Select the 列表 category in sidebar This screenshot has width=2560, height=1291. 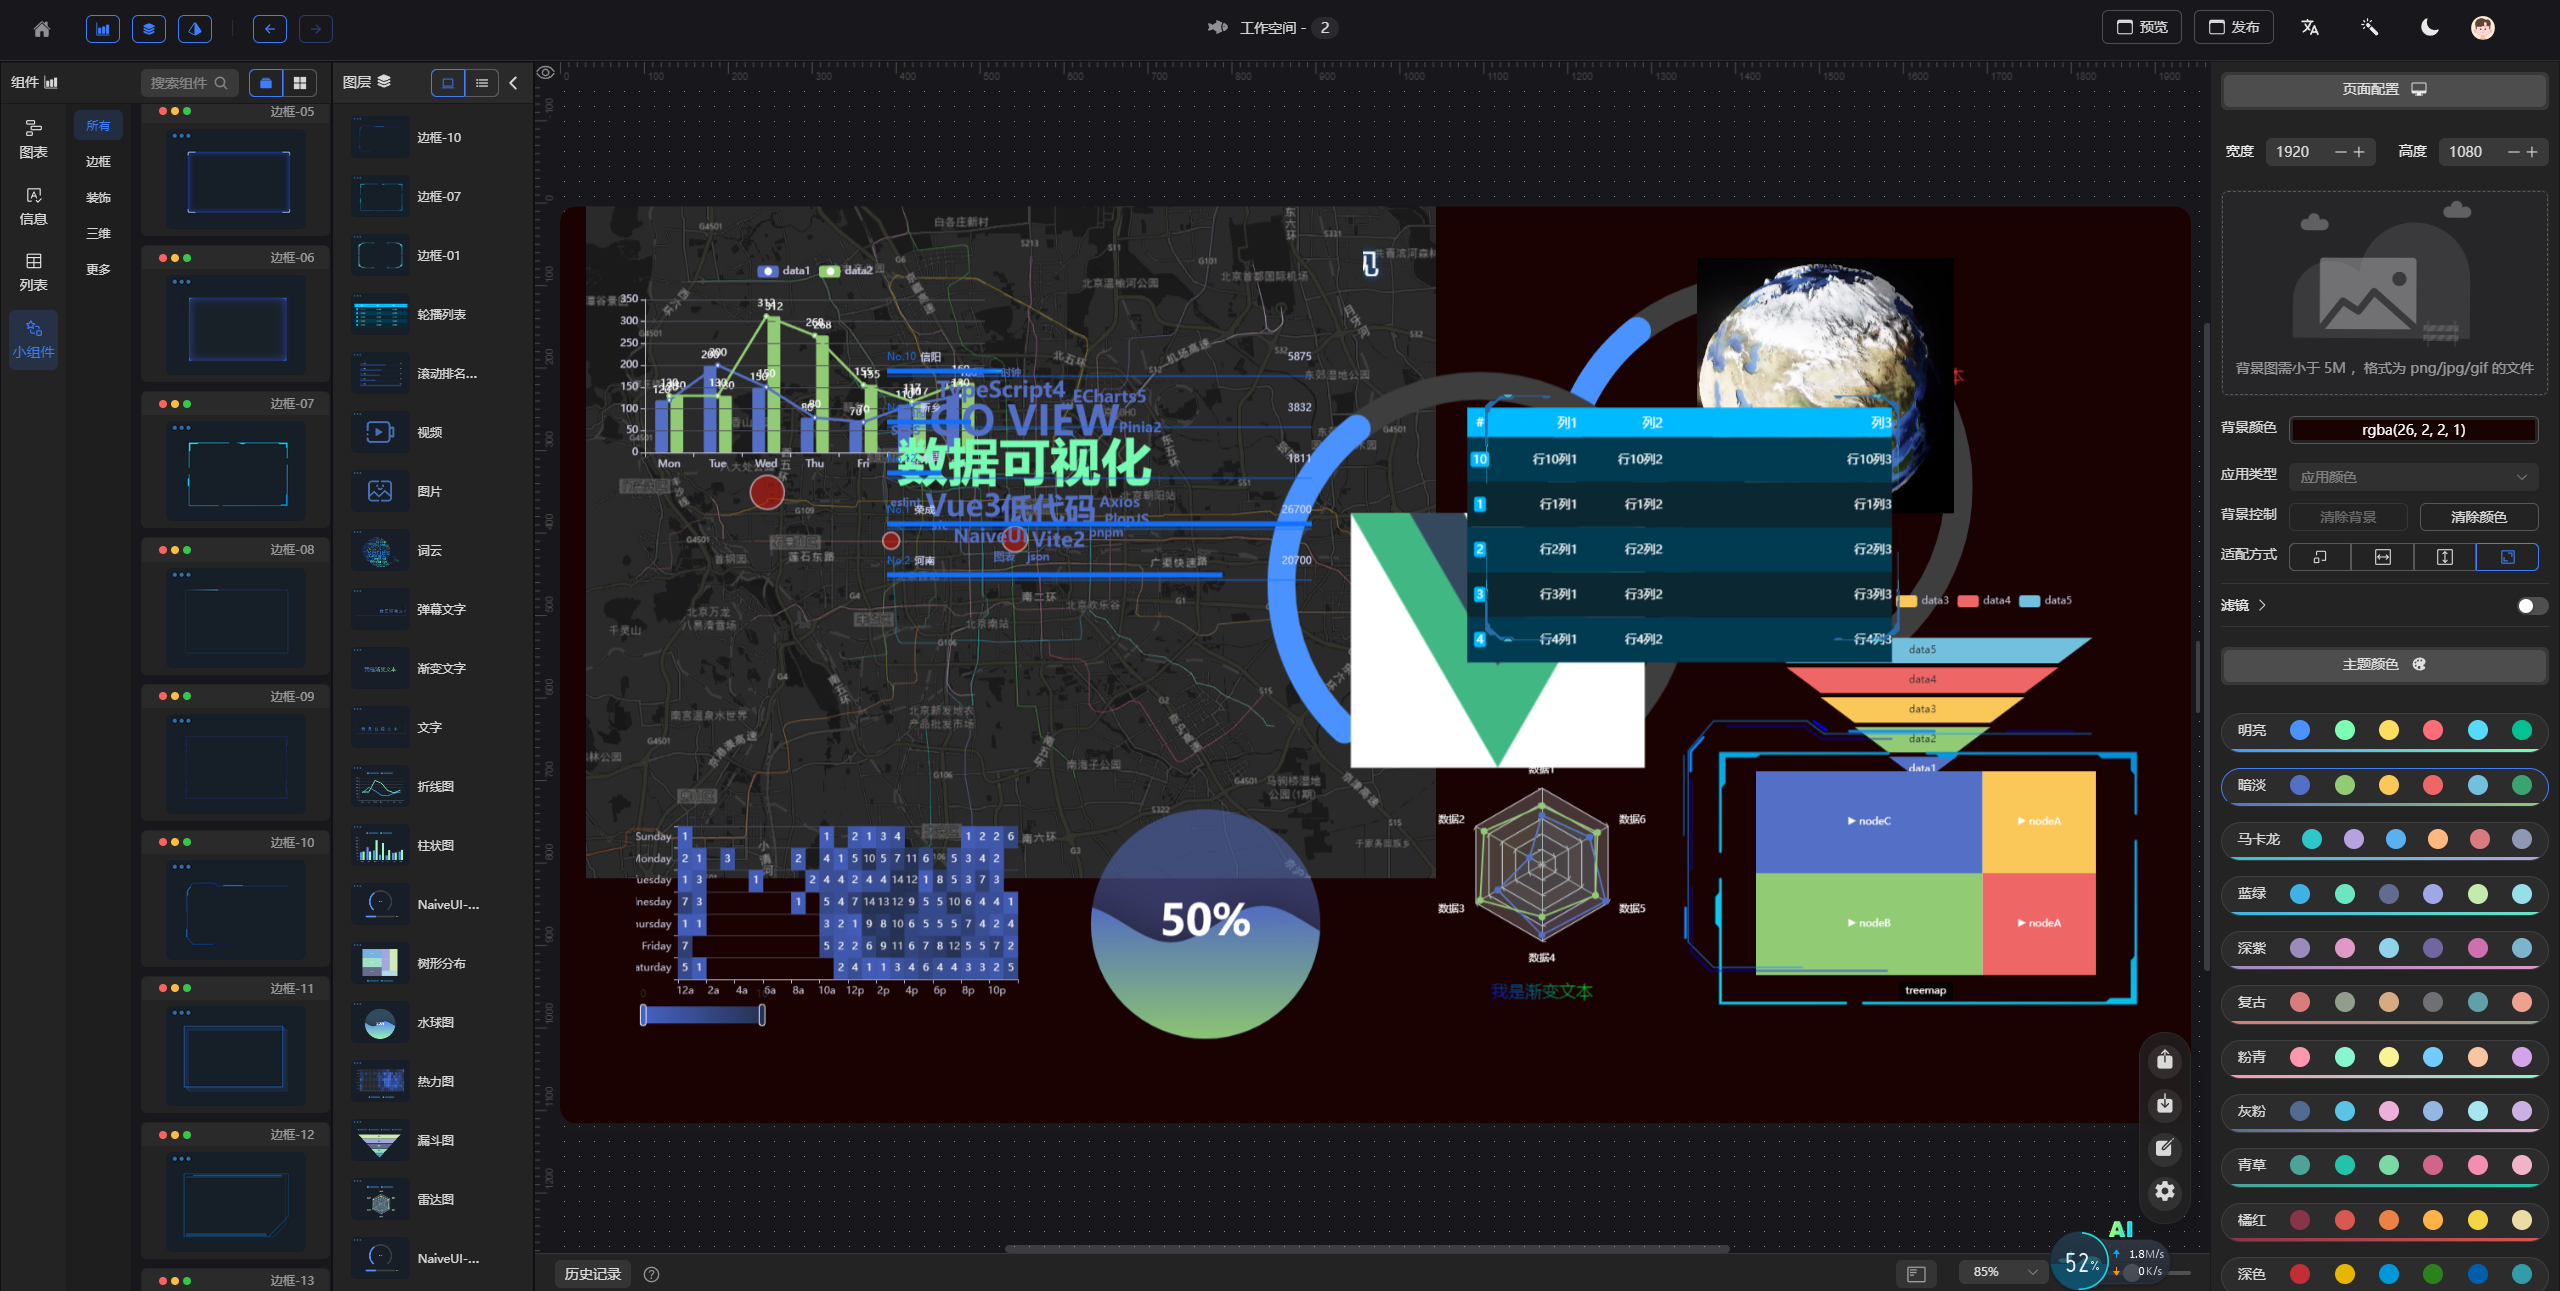(33, 272)
